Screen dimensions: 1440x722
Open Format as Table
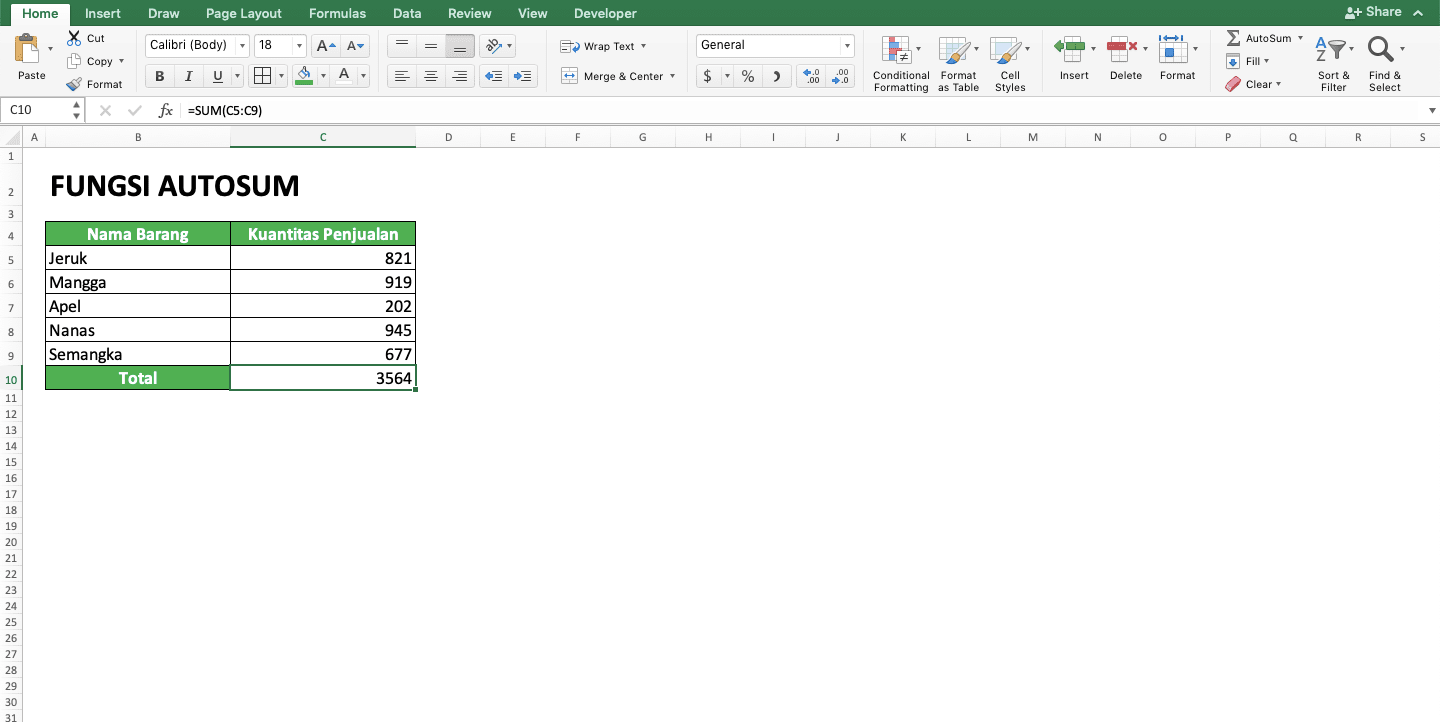tap(958, 64)
